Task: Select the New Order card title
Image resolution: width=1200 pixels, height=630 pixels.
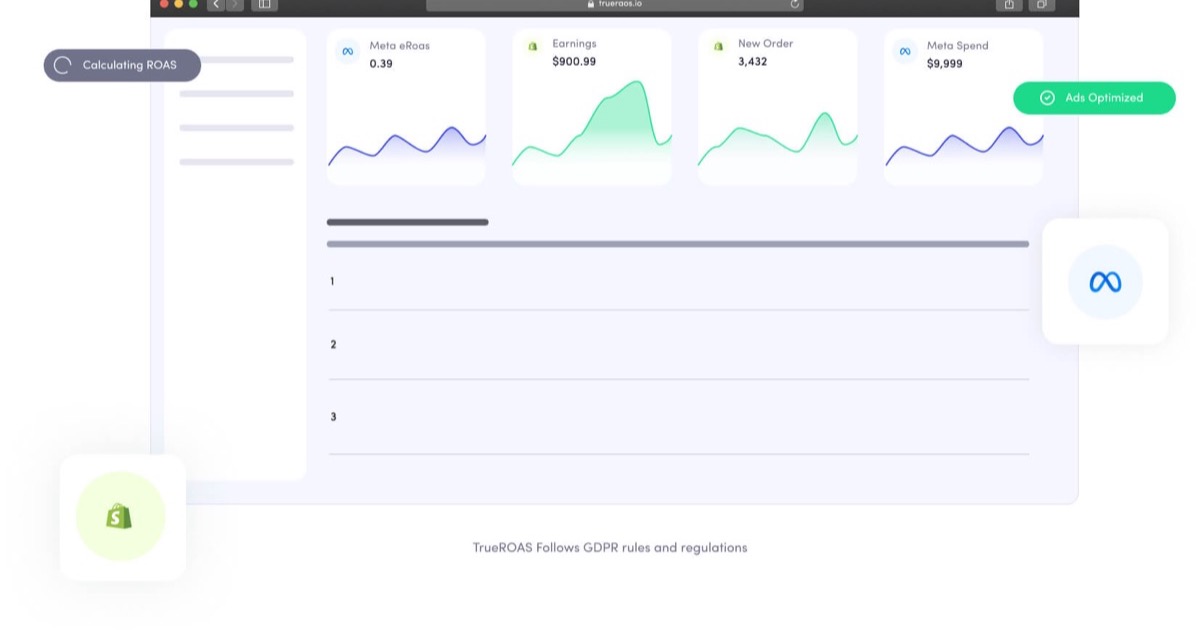Action: point(766,43)
